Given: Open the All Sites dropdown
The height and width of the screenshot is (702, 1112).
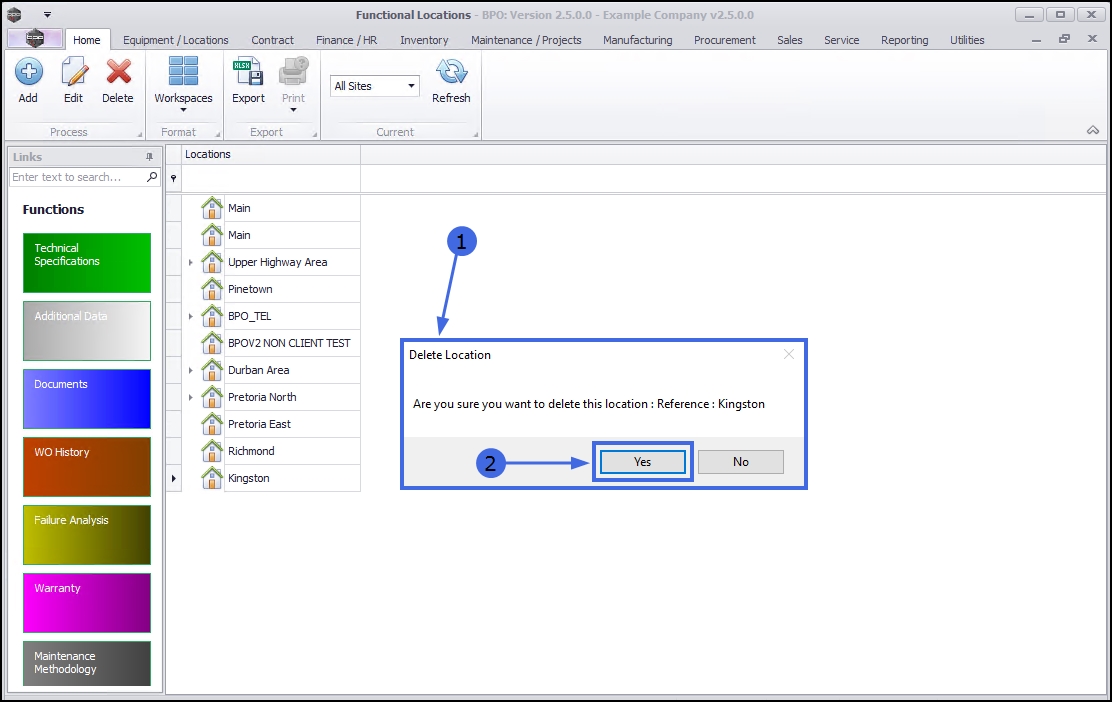Looking at the screenshot, I should pyautogui.click(x=374, y=86).
